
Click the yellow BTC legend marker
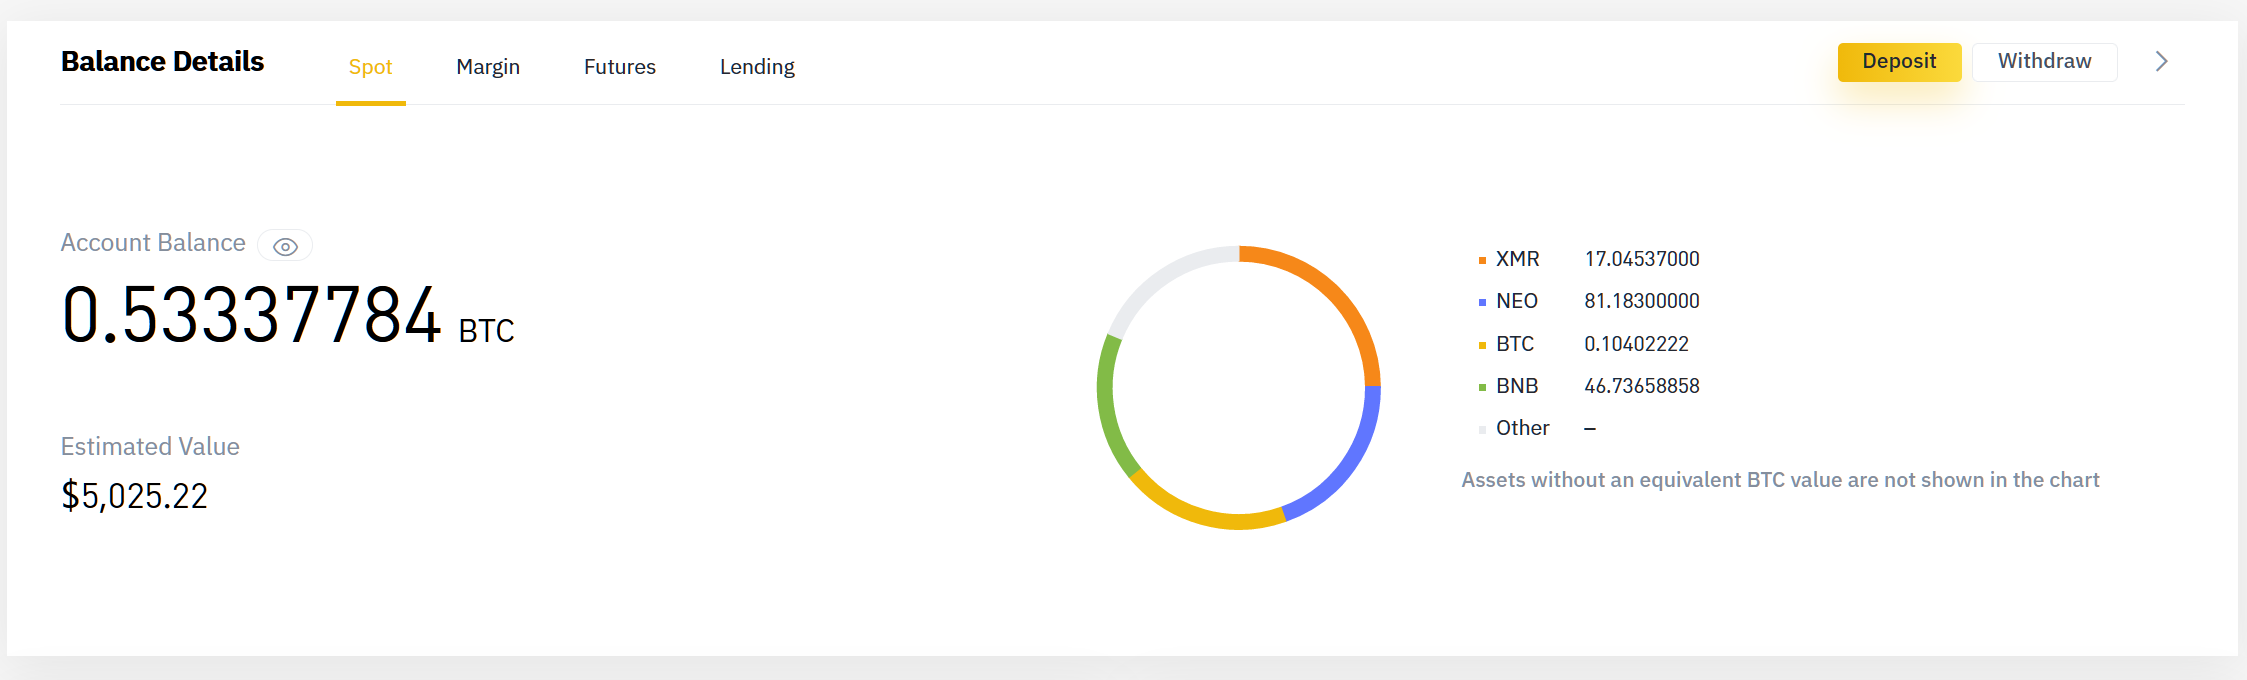1482,345
